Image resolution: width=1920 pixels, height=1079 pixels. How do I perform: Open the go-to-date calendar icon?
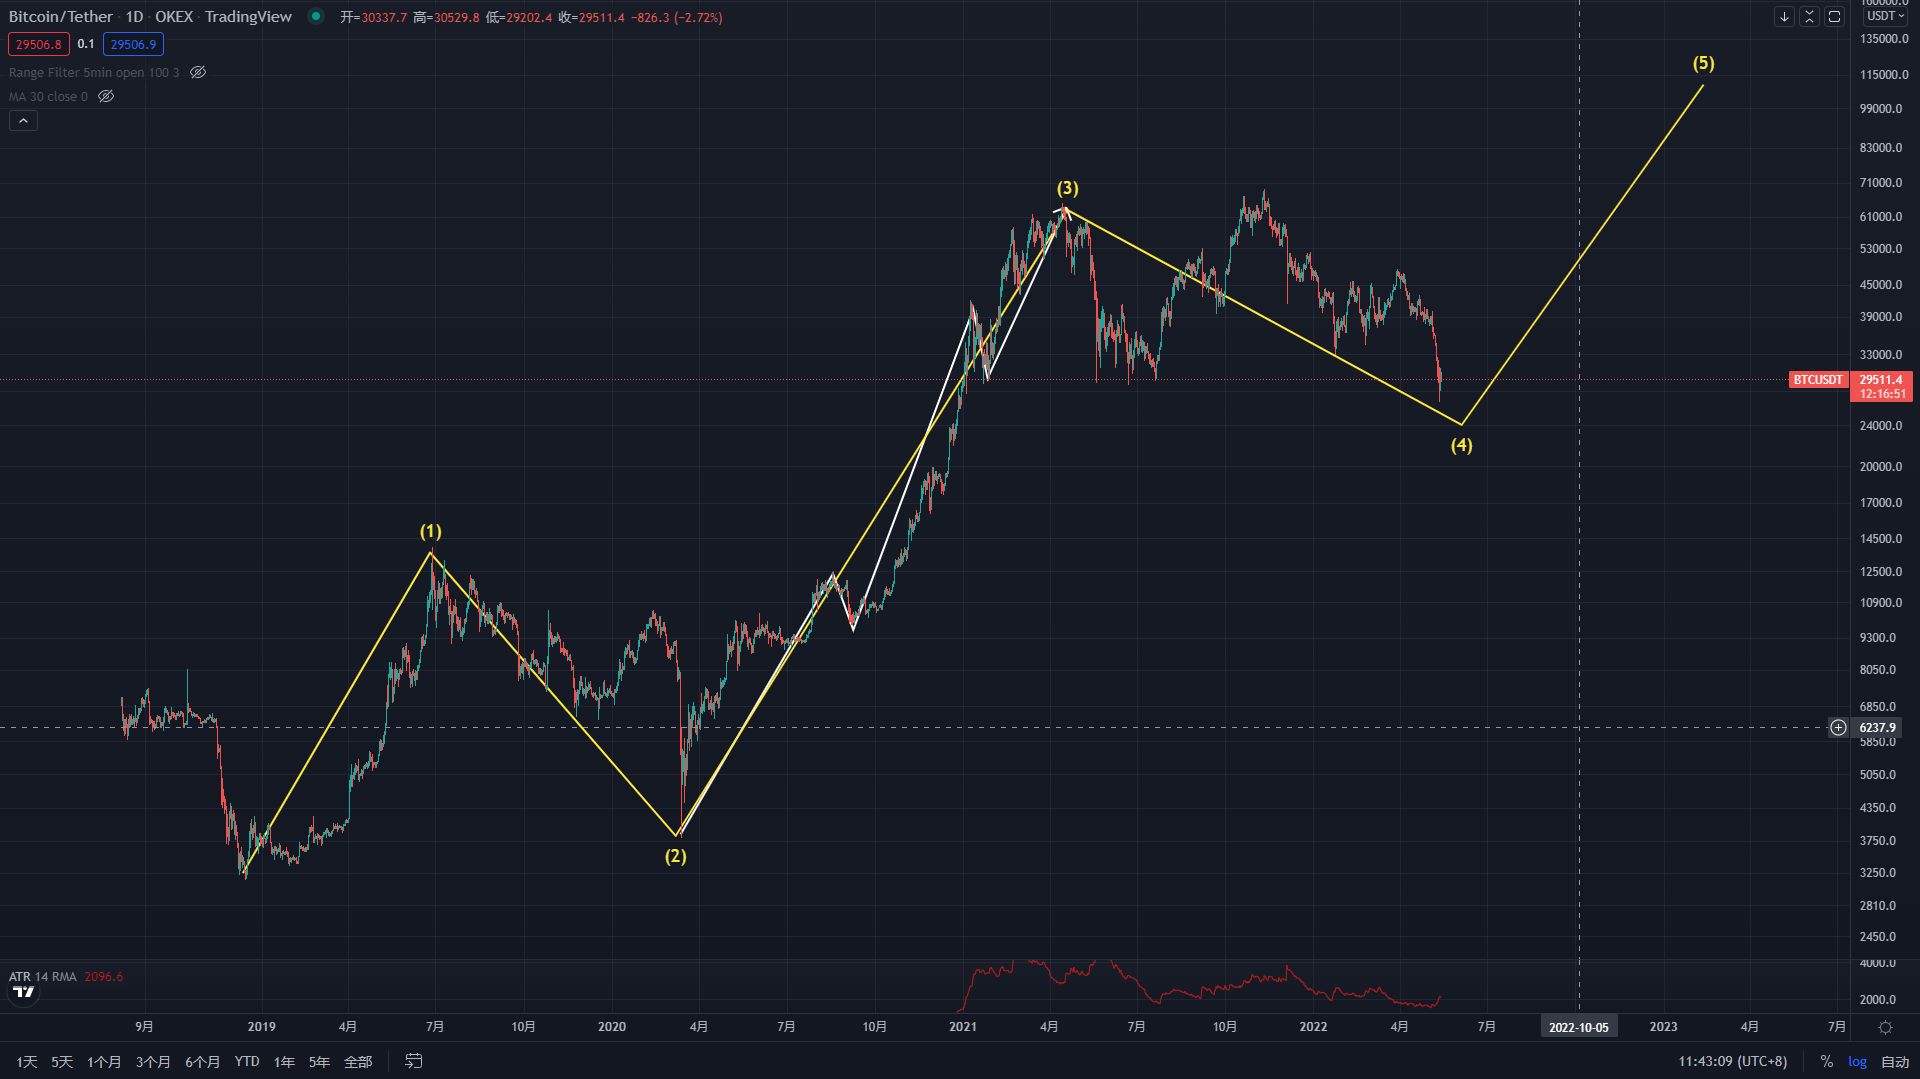414,1061
